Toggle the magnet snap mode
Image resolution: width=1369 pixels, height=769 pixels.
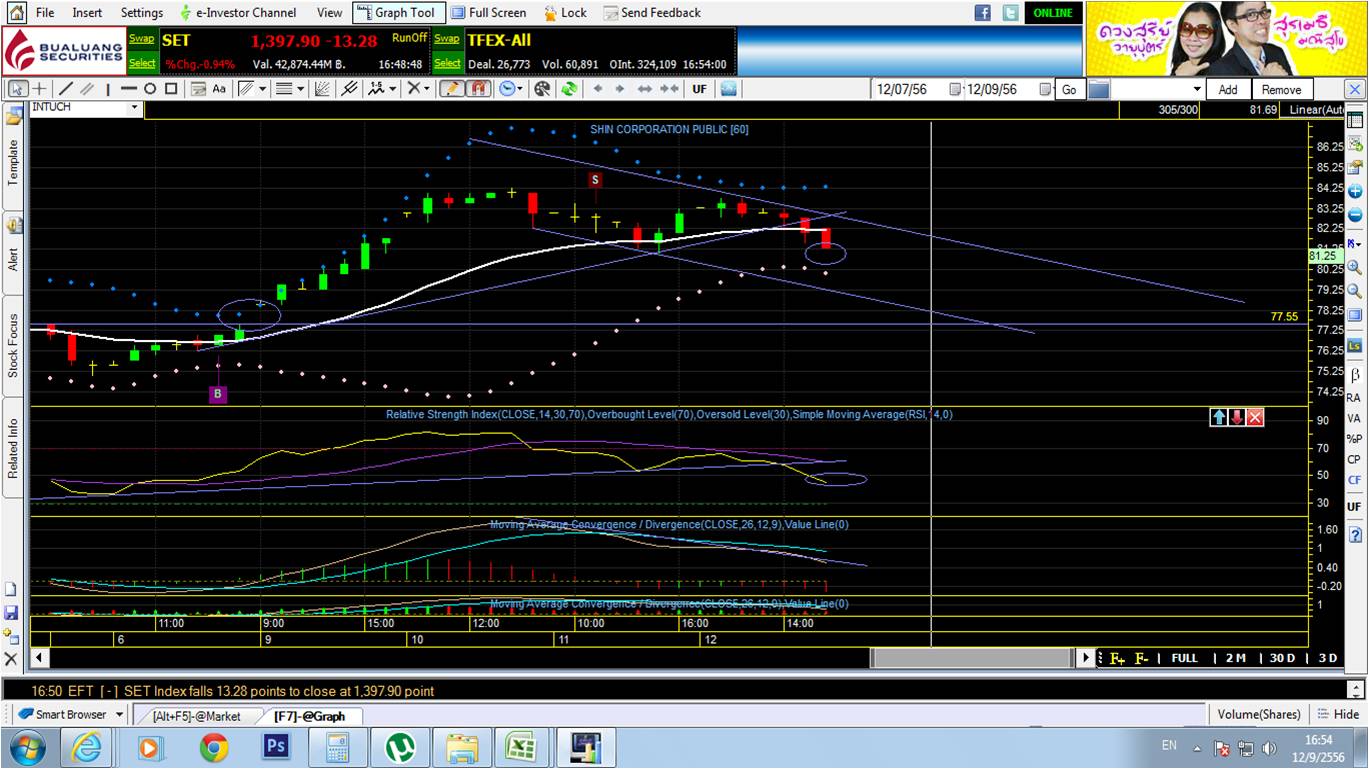pos(478,89)
